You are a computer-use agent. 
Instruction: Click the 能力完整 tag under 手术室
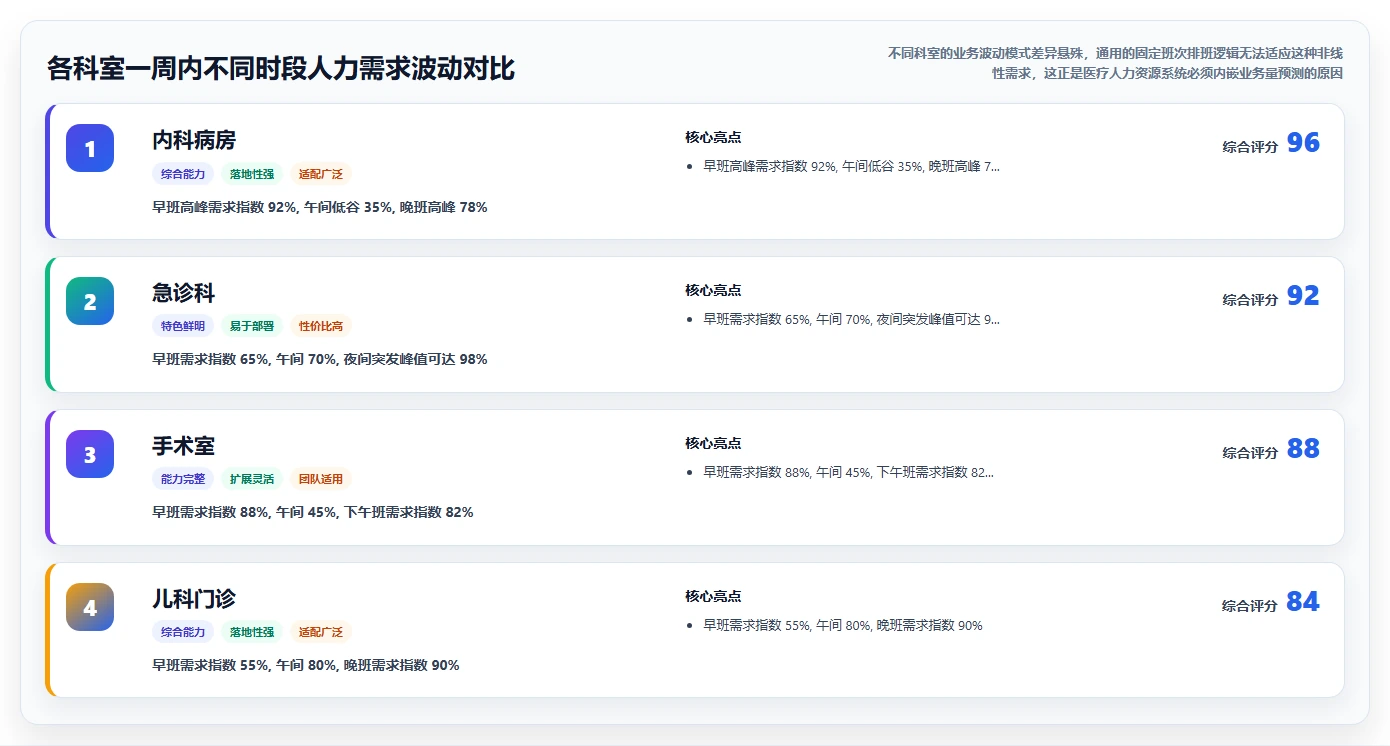click(x=183, y=479)
